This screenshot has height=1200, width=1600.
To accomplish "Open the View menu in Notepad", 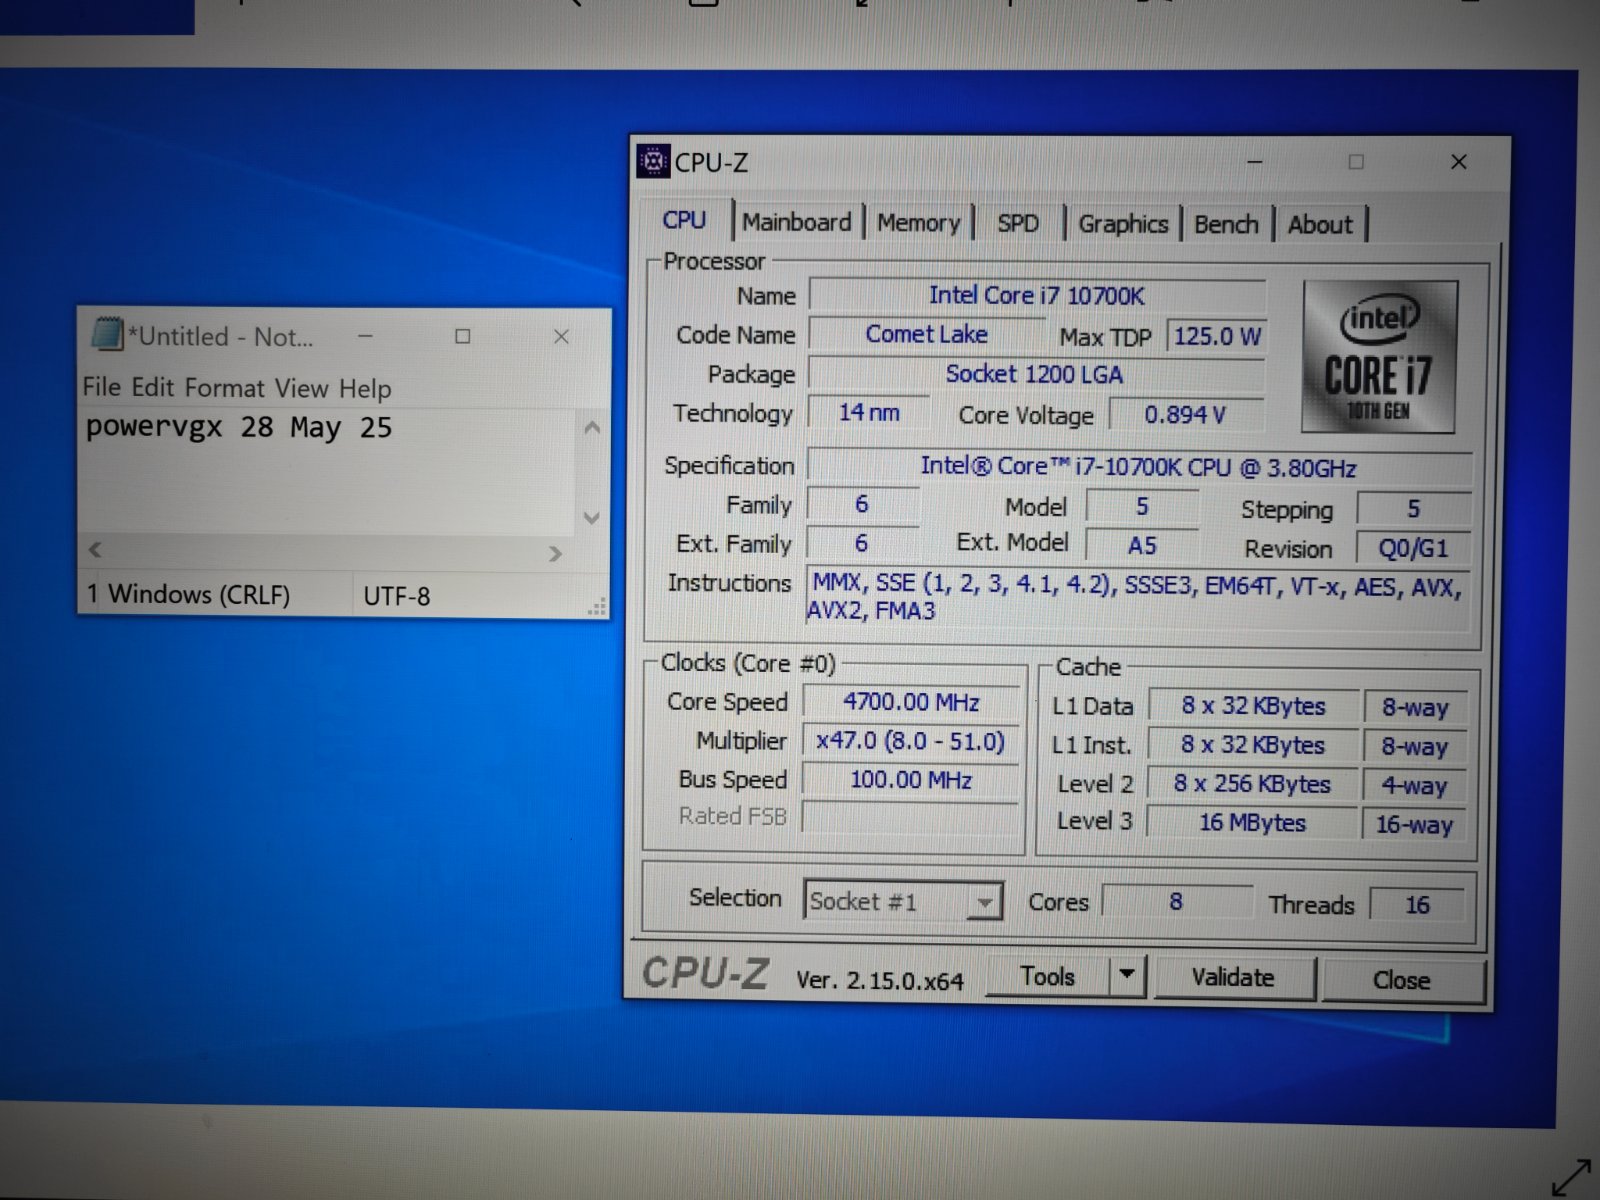I will tap(302, 388).
